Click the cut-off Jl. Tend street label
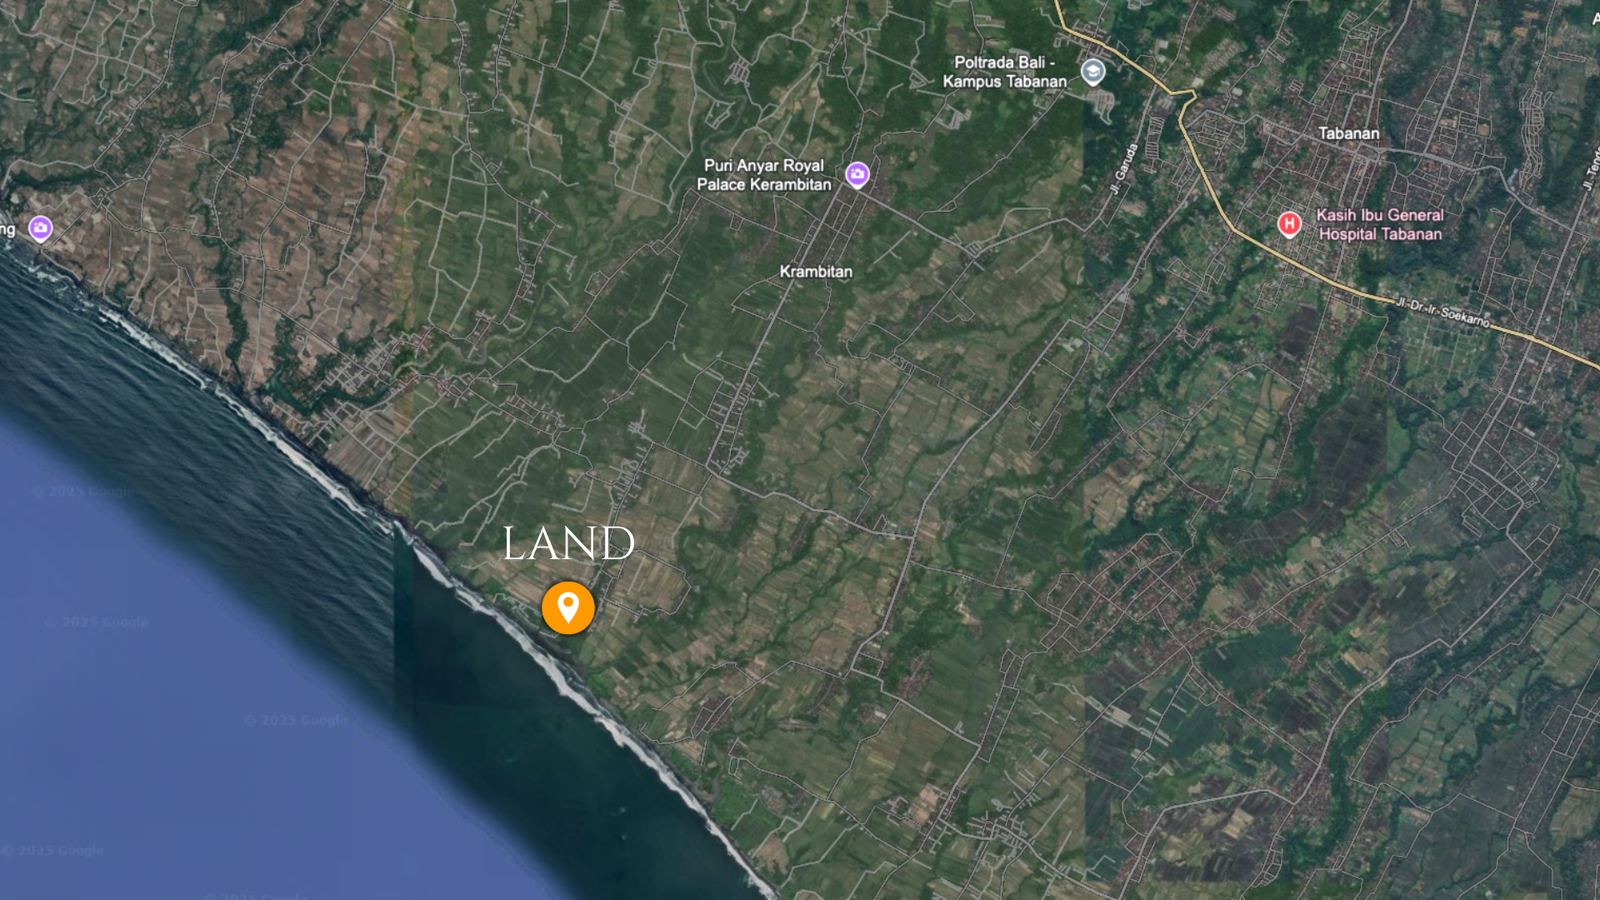This screenshot has width=1600, height=900. tap(1591, 168)
